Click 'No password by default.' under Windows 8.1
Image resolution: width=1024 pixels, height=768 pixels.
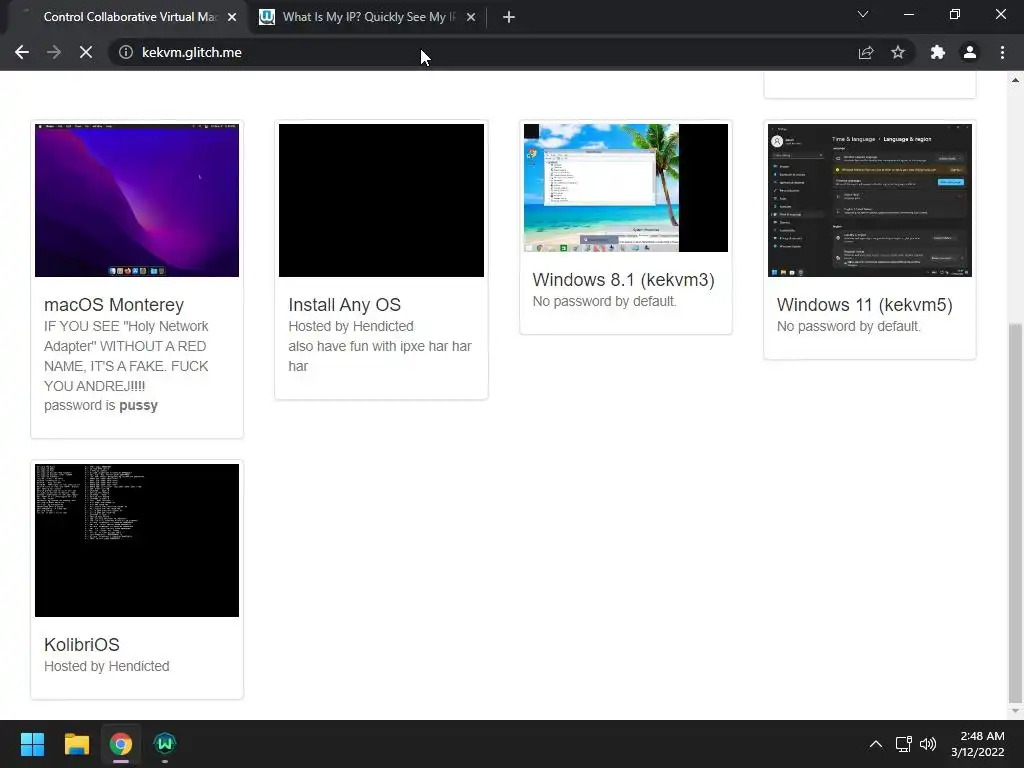[x=605, y=301]
